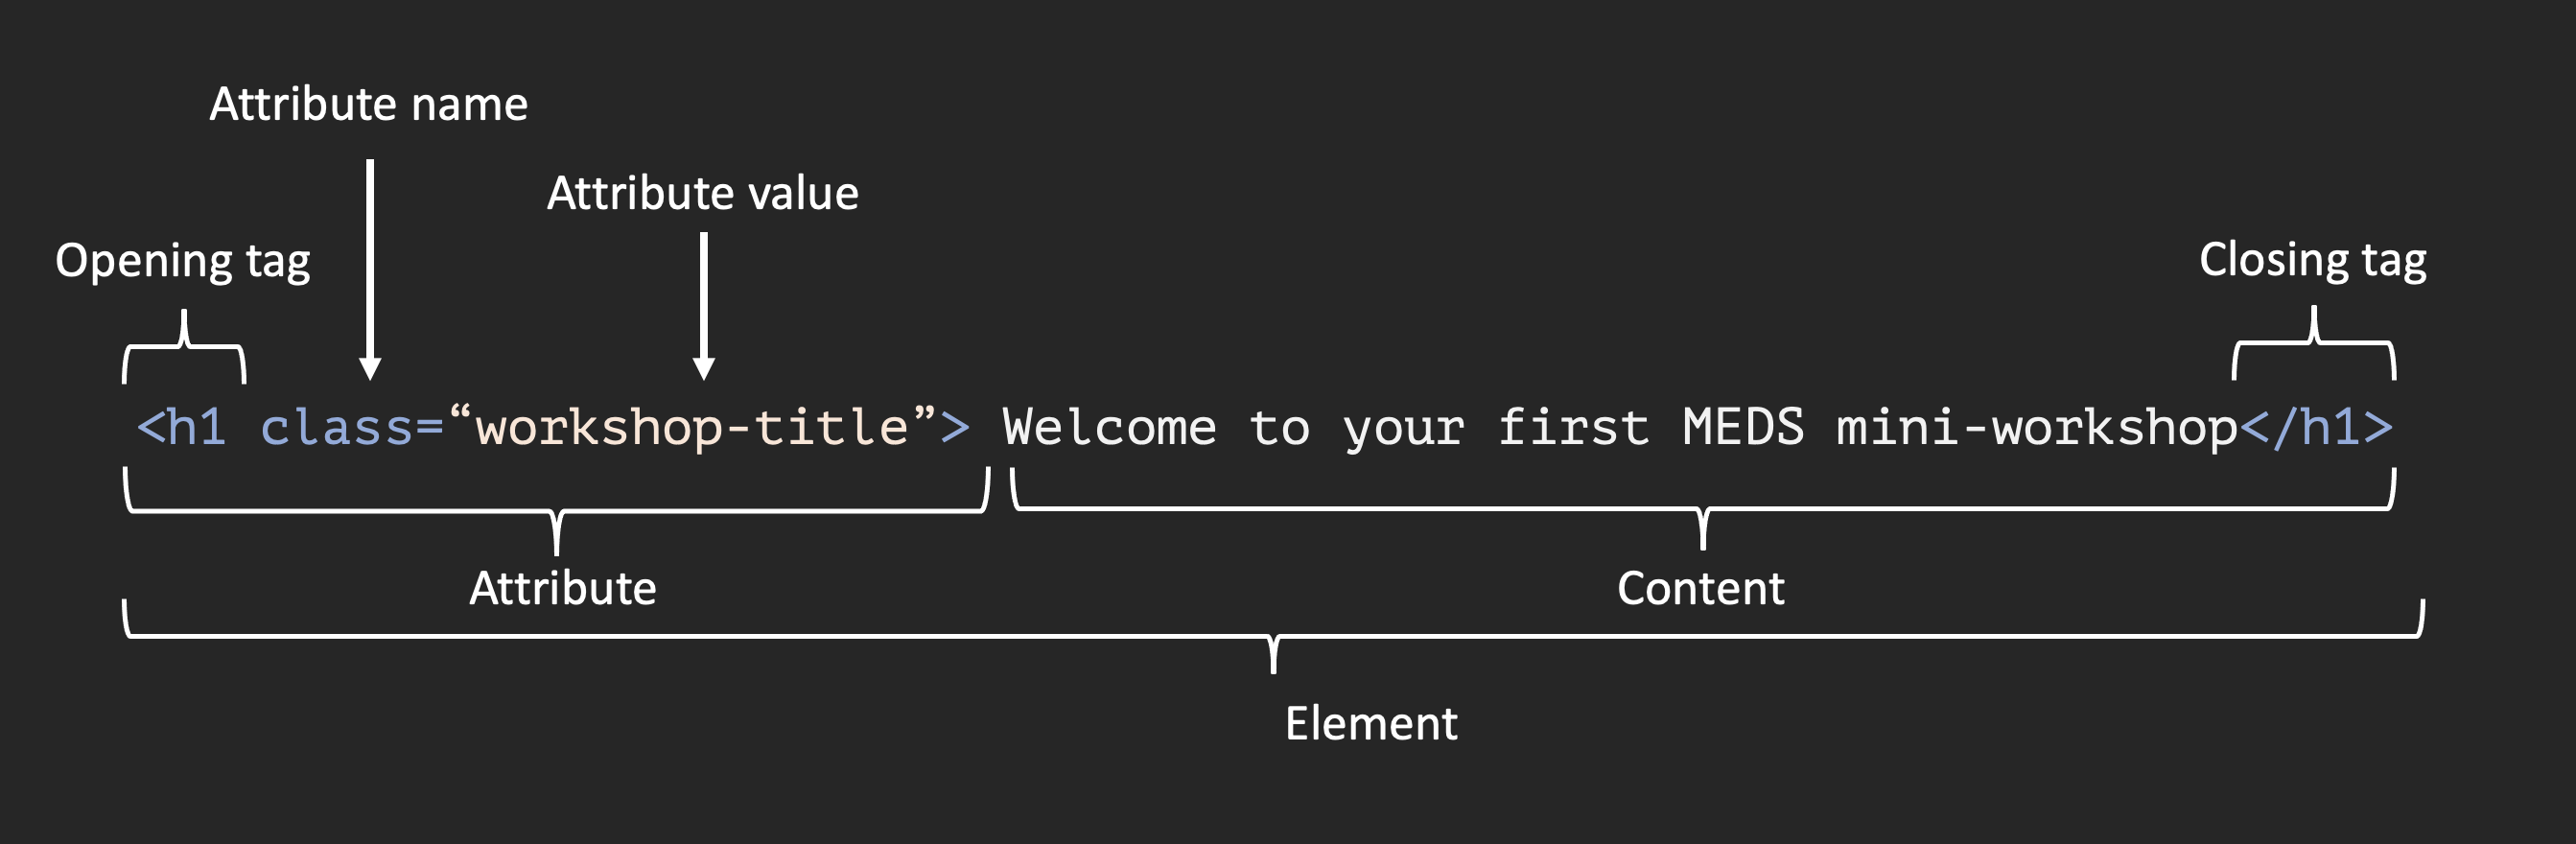
Task: Click the 'Attribute' label below the bracket
Action: click(x=563, y=588)
